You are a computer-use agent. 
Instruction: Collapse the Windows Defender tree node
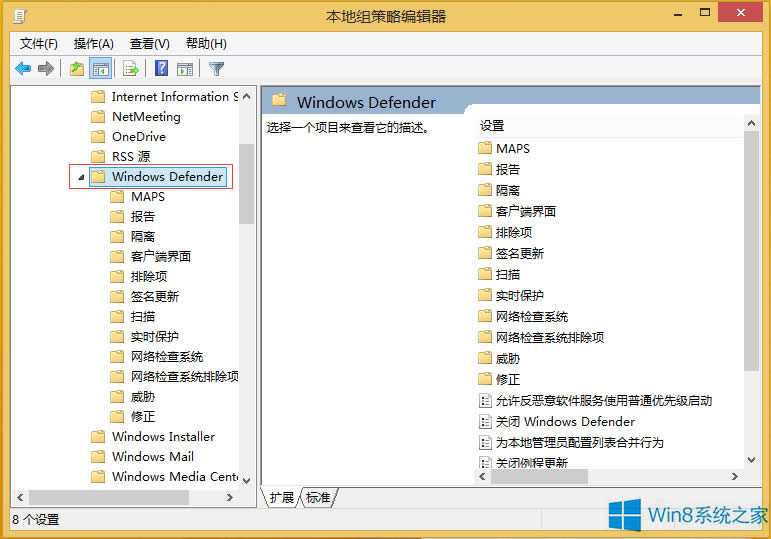tap(81, 177)
